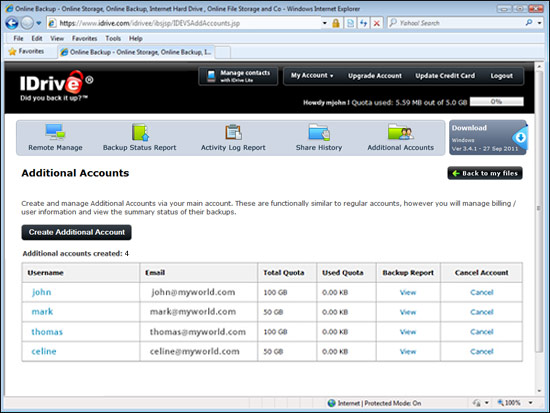View backup report for mark
Viewport: 550px width, 413px height.
(408, 312)
